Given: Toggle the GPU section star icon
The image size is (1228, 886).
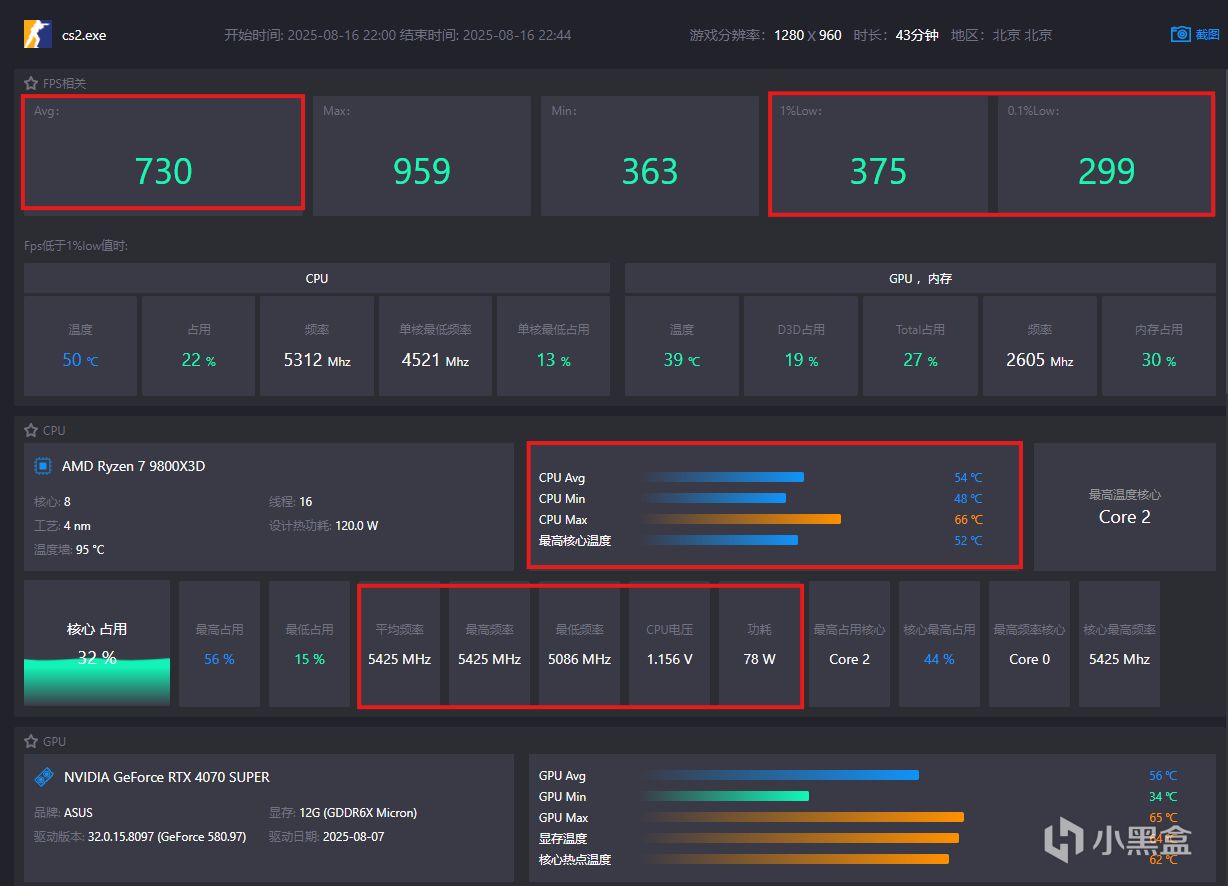Looking at the screenshot, I should coord(31,741).
